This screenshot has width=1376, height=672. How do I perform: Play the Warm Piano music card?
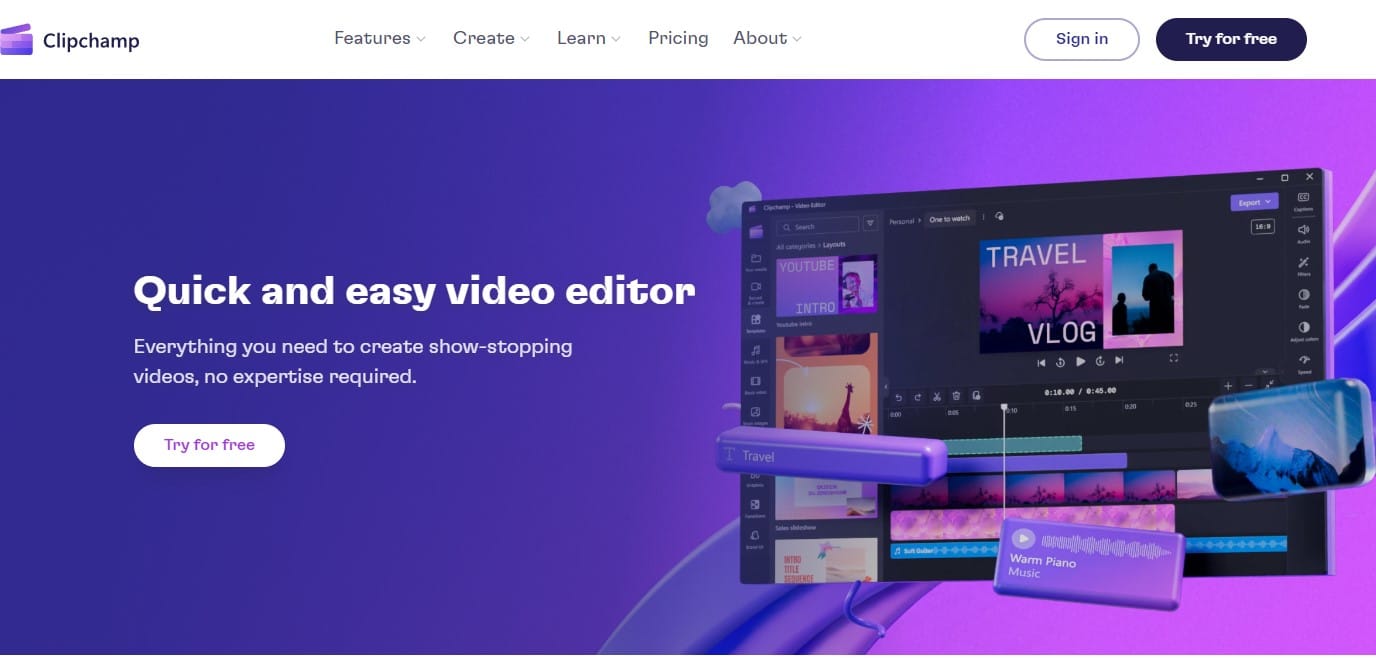tap(1023, 539)
